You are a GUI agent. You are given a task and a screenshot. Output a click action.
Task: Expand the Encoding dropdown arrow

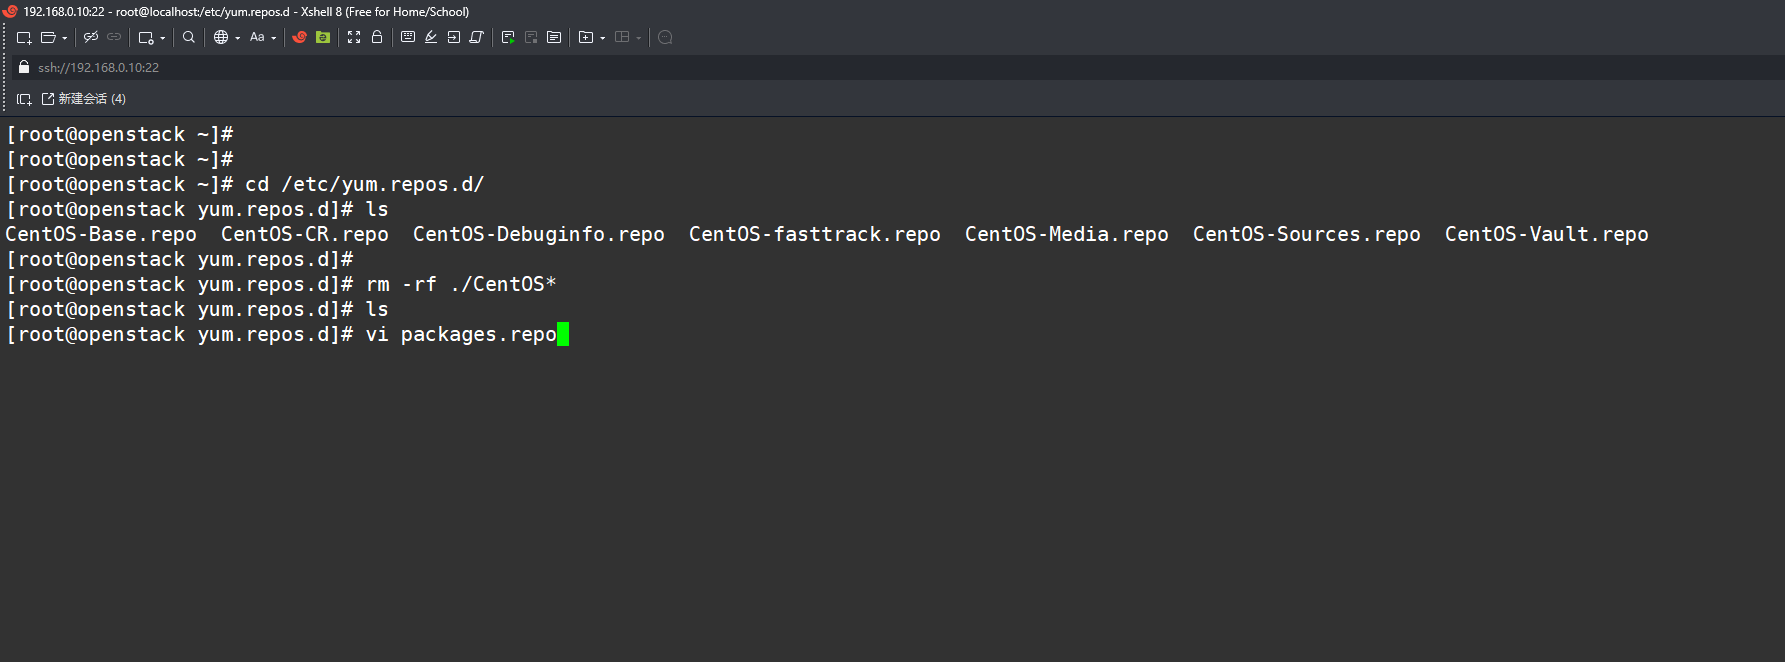pyautogui.click(x=237, y=38)
